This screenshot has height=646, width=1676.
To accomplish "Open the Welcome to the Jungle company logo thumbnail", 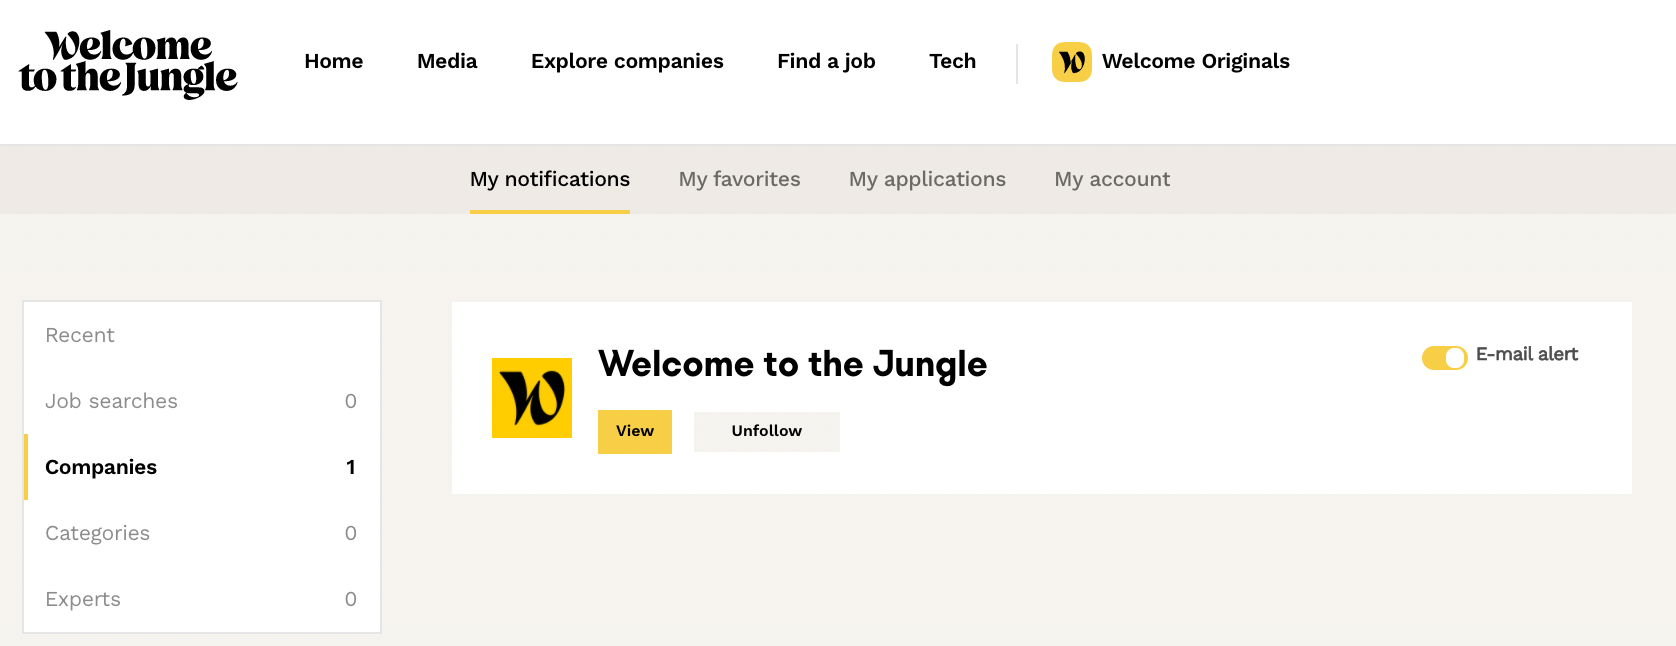I will pyautogui.click(x=532, y=398).
